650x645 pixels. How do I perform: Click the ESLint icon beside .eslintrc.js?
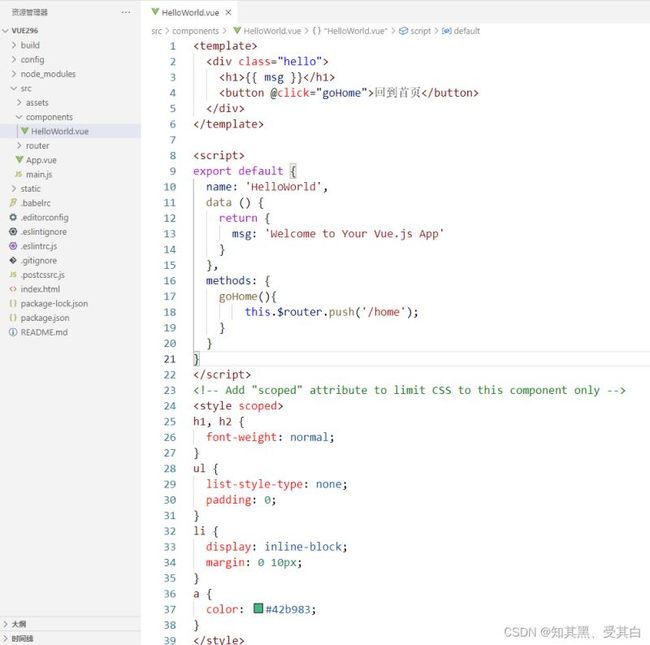[12, 246]
